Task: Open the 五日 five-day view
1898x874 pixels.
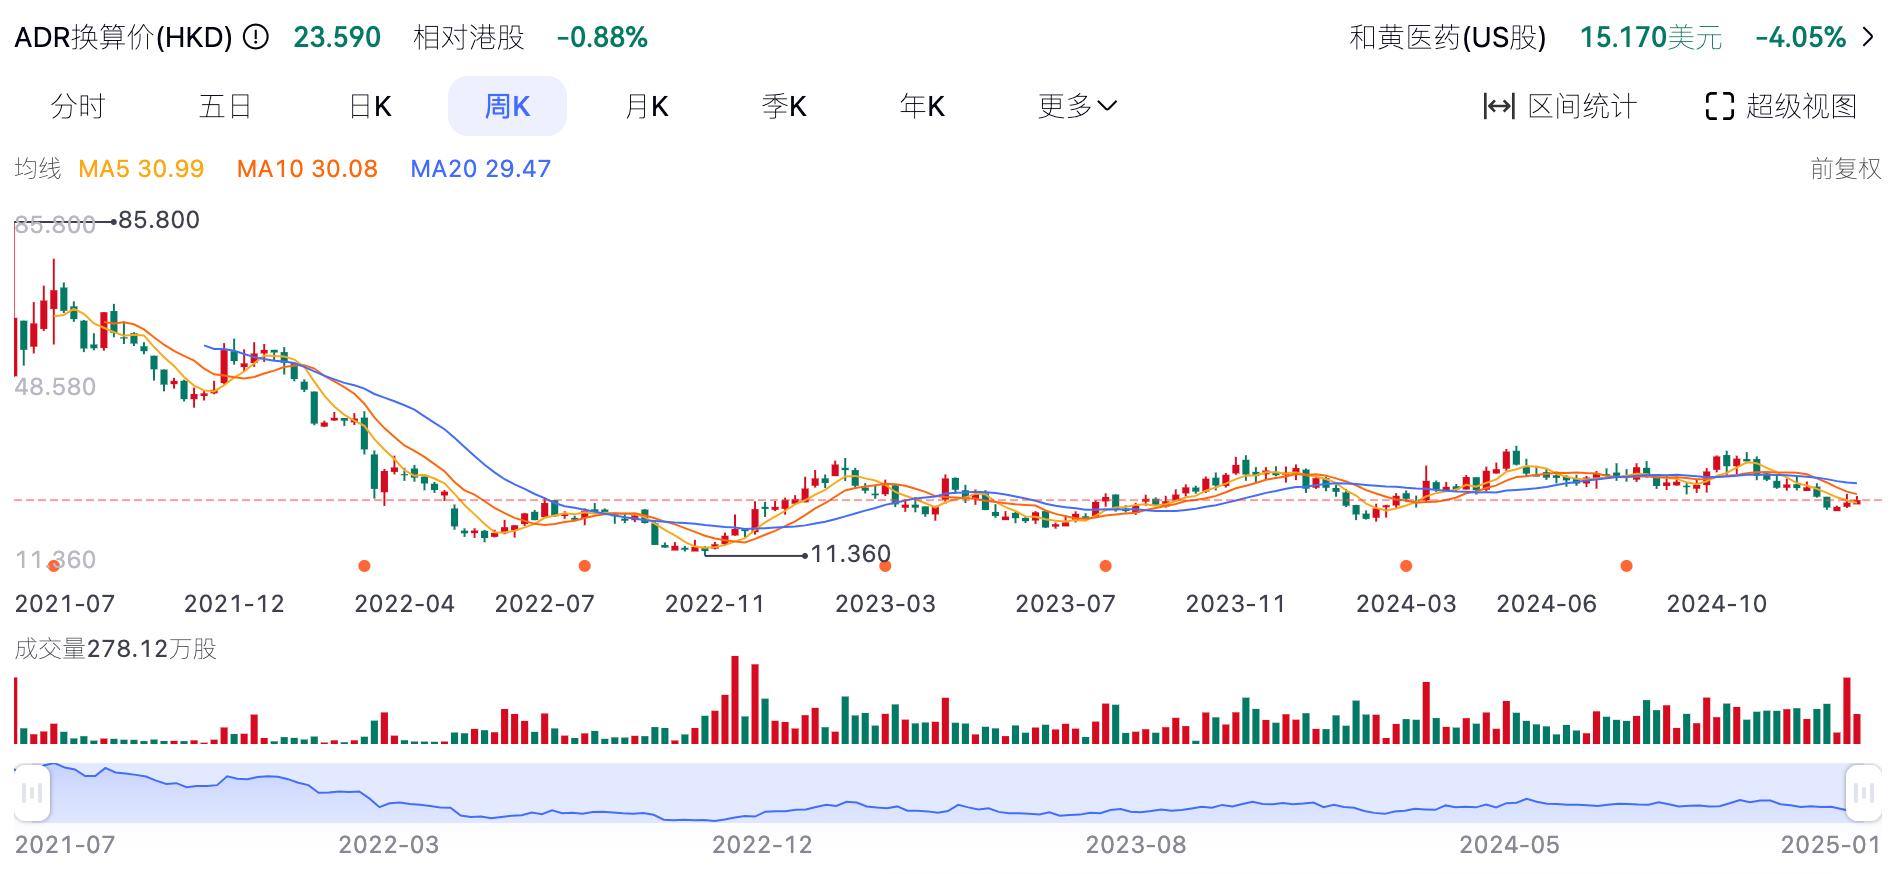Action: (x=225, y=106)
